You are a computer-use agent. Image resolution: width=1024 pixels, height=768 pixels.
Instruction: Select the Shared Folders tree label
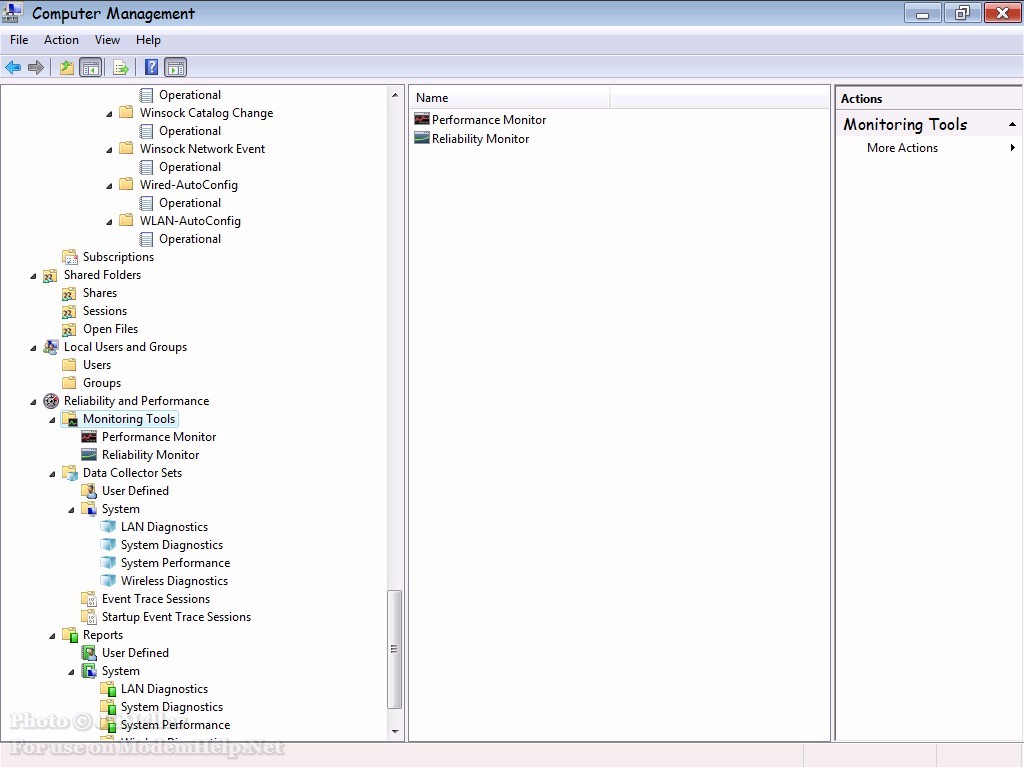click(x=102, y=275)
